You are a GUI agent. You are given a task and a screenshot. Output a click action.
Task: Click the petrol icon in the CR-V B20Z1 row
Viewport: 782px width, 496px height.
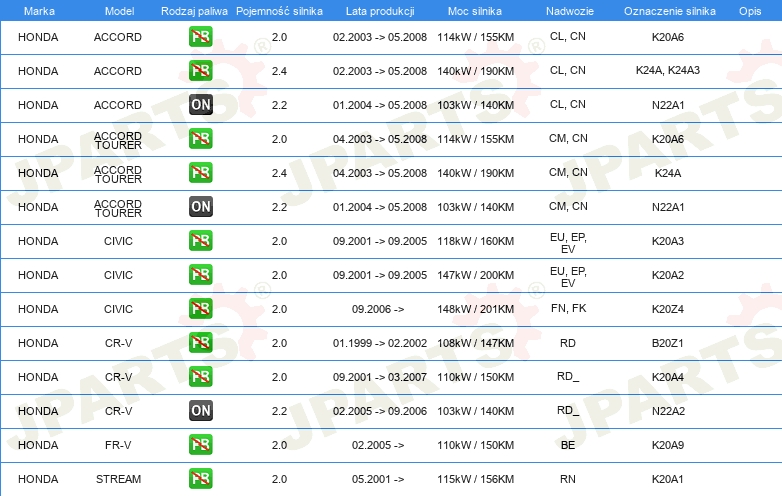200,343
